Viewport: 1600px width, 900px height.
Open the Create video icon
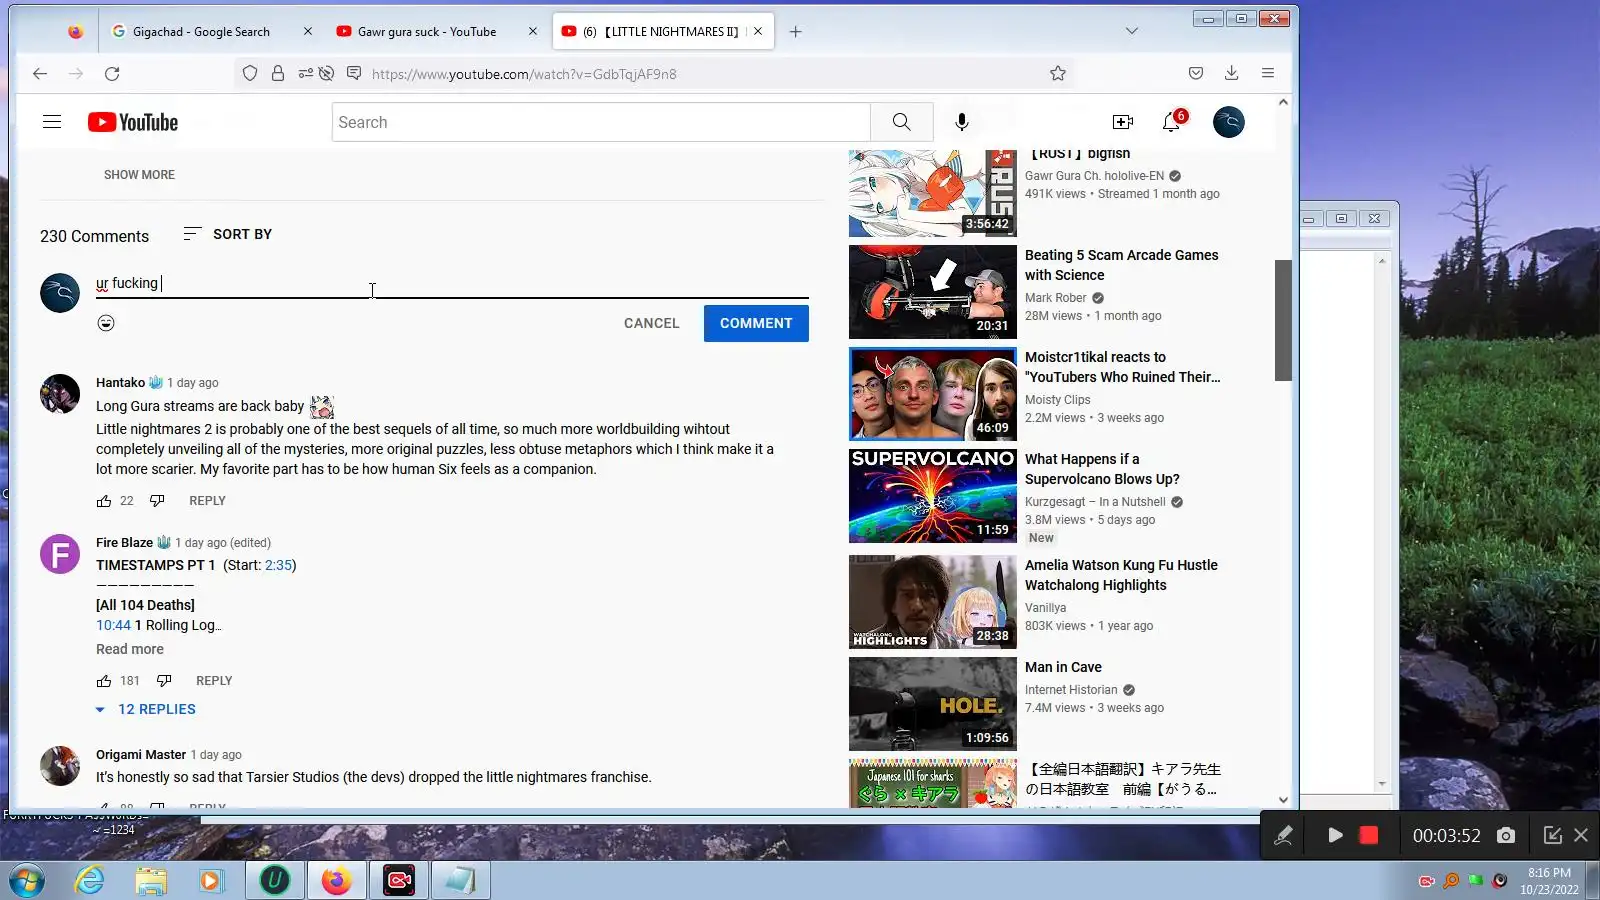(1123, 122)
